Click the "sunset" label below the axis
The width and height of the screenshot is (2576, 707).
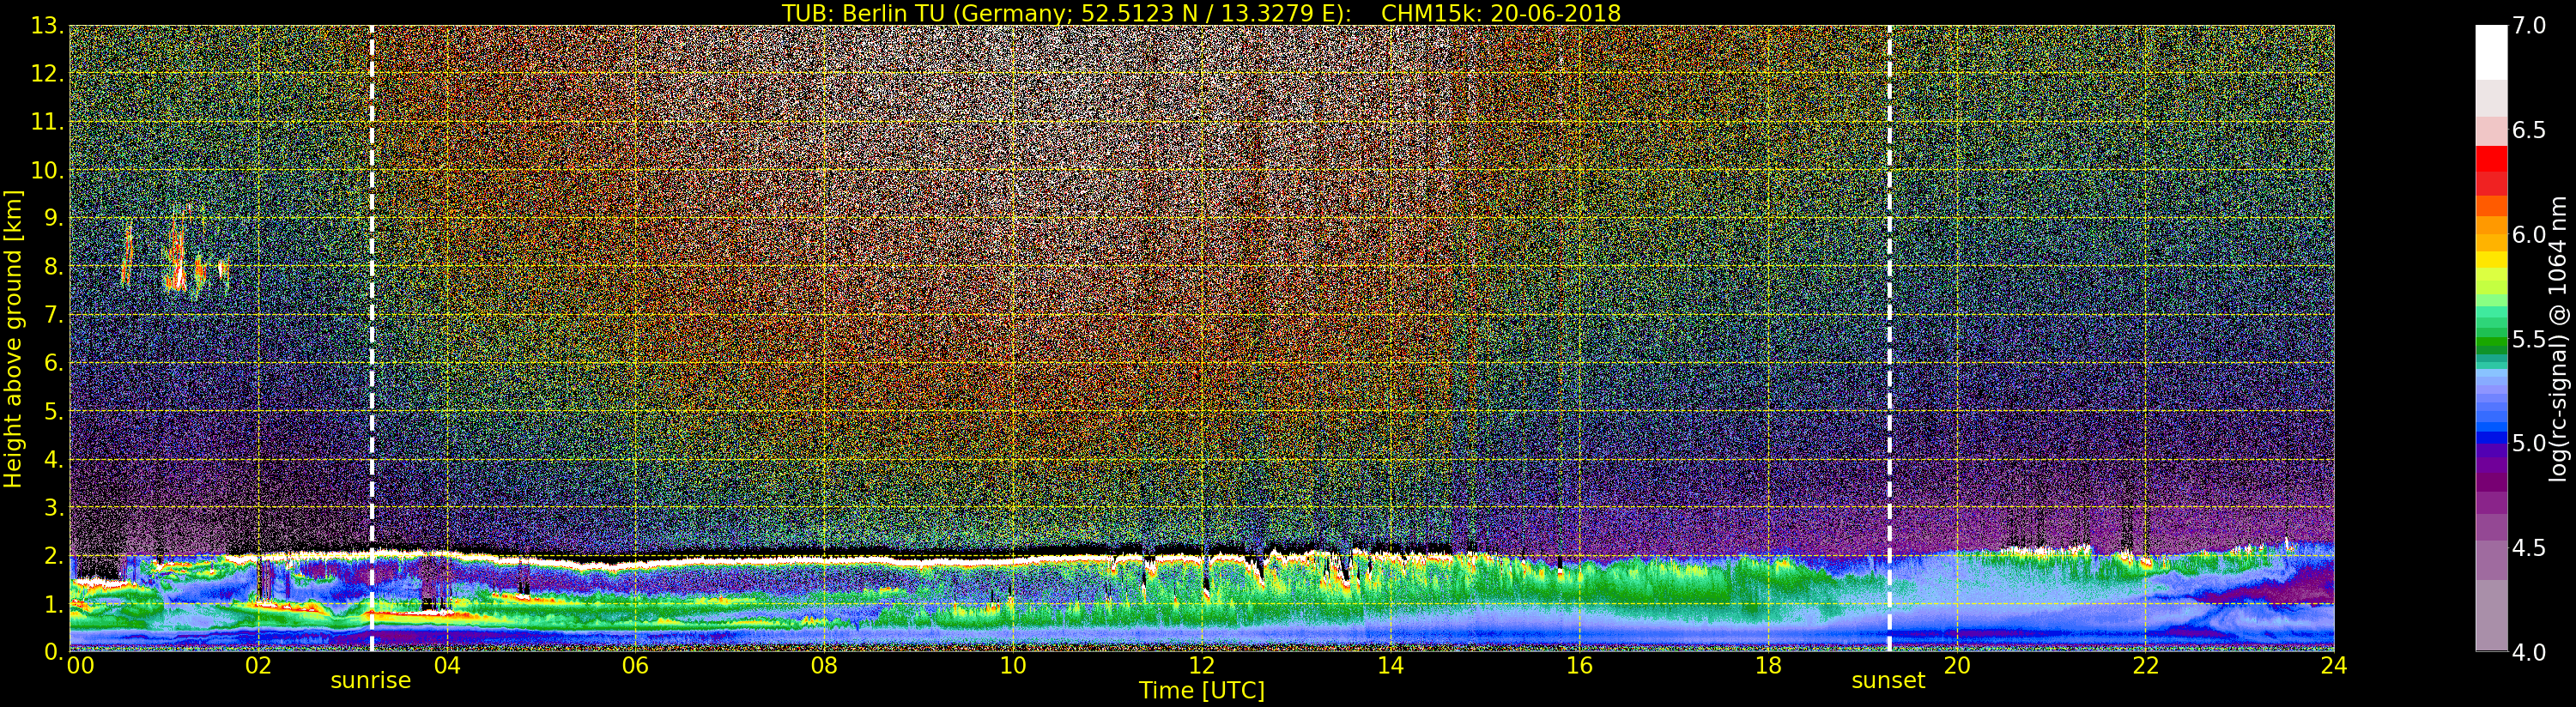[1887, 681]
